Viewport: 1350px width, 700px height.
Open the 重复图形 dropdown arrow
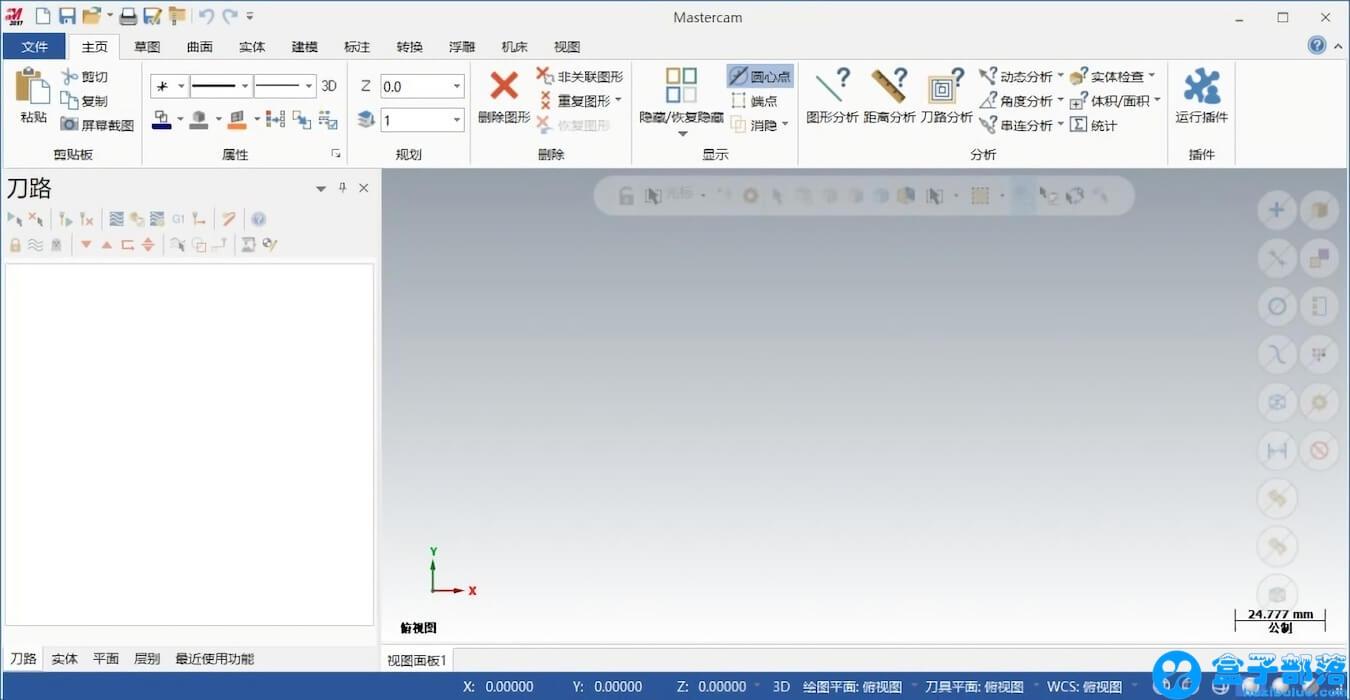tap(619, 100)
